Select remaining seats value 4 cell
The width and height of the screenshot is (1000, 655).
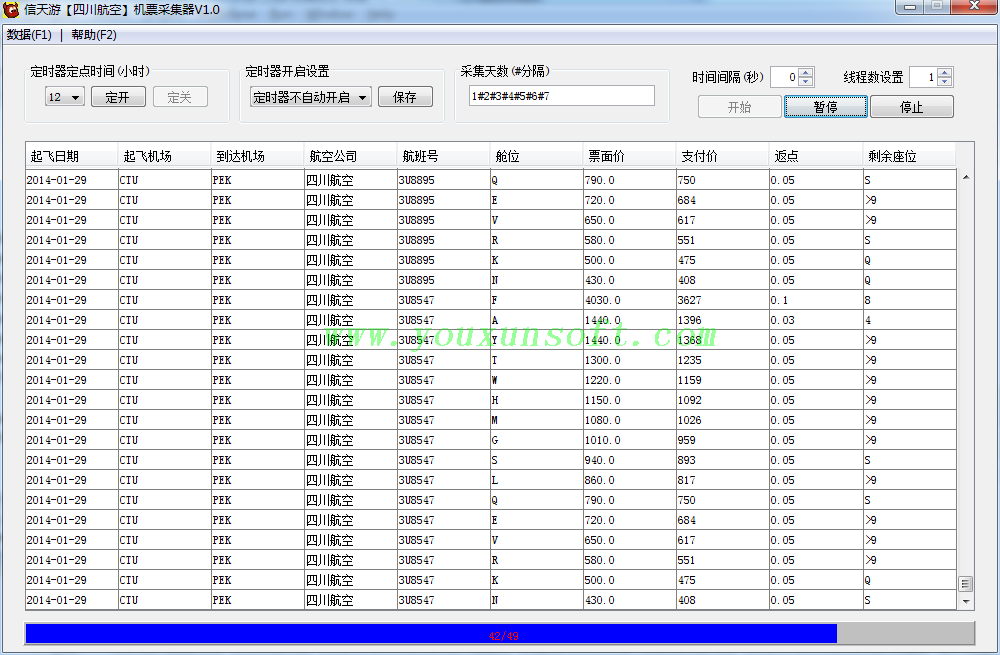pyautogui.click(x=909, y=320)
